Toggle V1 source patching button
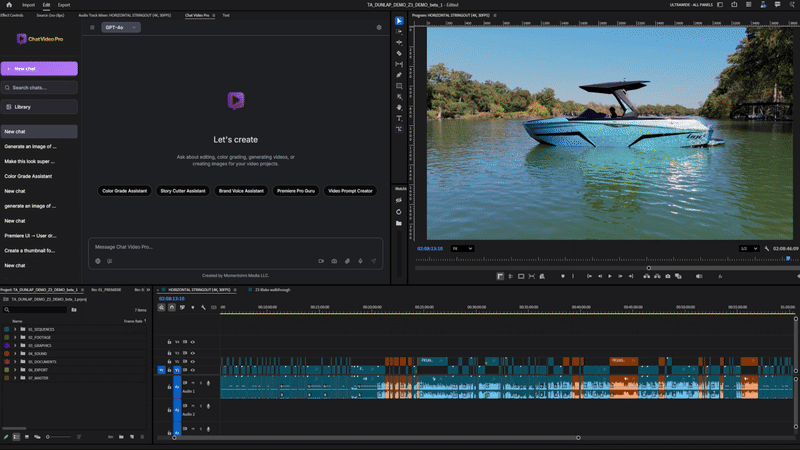This screenshot has height=450, width=800. tap(161, 370)
